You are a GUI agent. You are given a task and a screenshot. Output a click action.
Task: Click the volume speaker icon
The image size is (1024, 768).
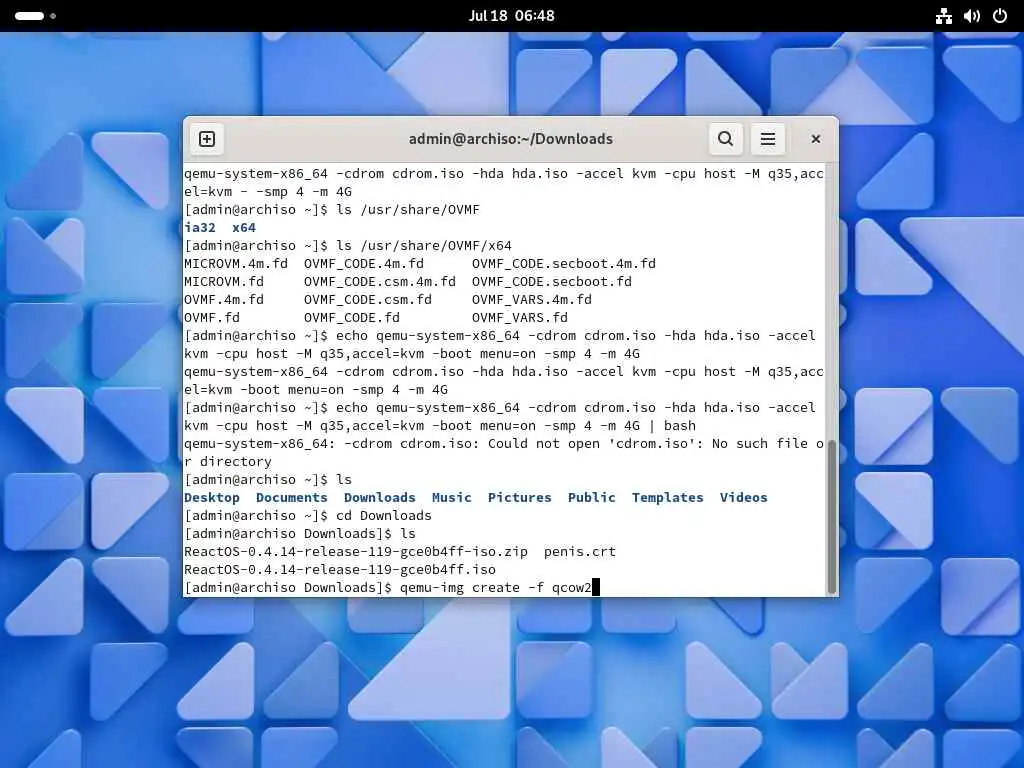(972, 16)
